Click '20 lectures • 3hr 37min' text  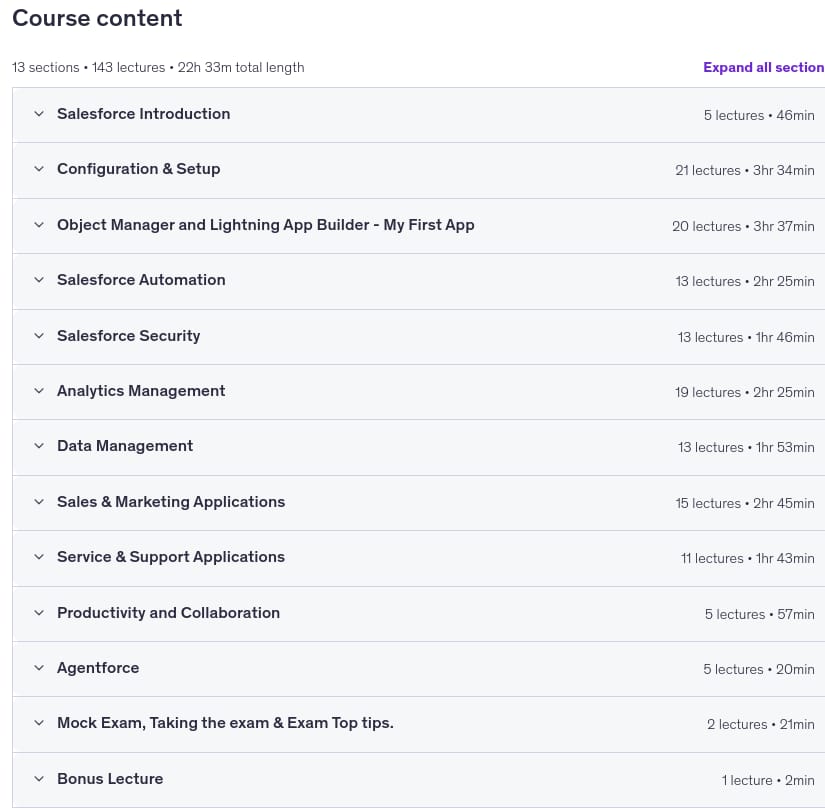pos(743,226)
